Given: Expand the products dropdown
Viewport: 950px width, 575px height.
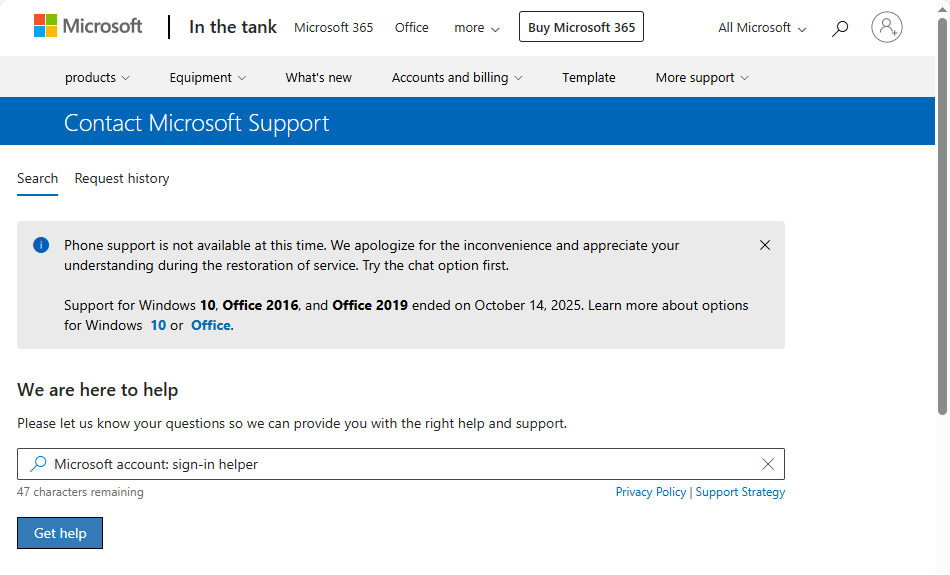Looking at the screenshot, I should pos(97,78).
